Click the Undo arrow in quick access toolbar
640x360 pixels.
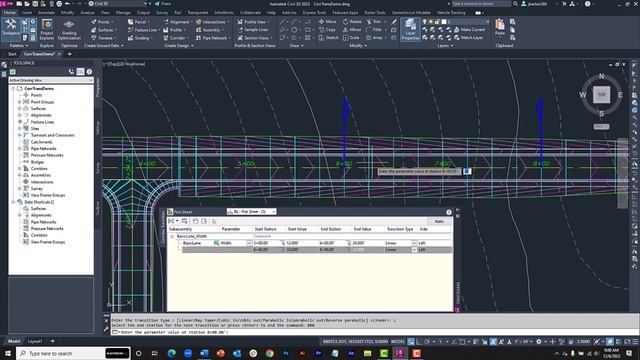pyautogui.click(x=68, y=4)
